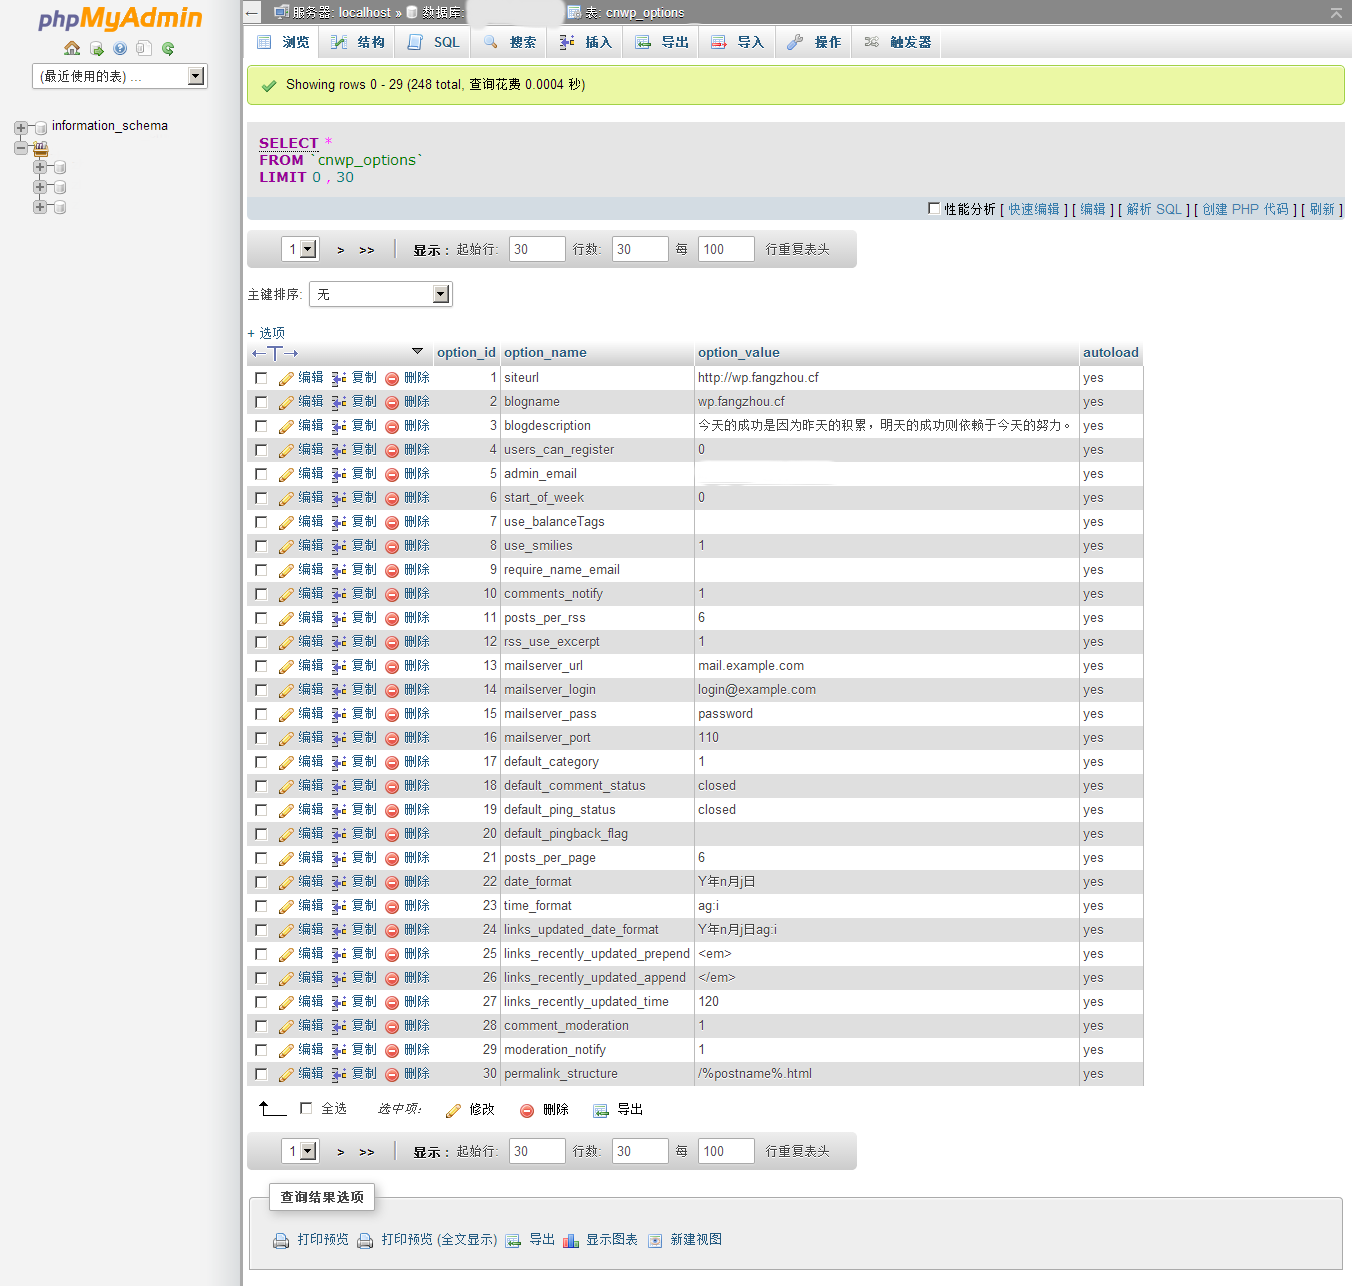Click the copy icon for admin_email row
Viewport: 1352px width, 1286px height.
coord(339,474)
